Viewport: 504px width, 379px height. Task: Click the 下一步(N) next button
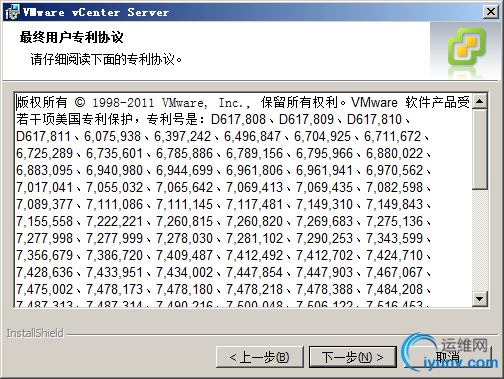353,357
